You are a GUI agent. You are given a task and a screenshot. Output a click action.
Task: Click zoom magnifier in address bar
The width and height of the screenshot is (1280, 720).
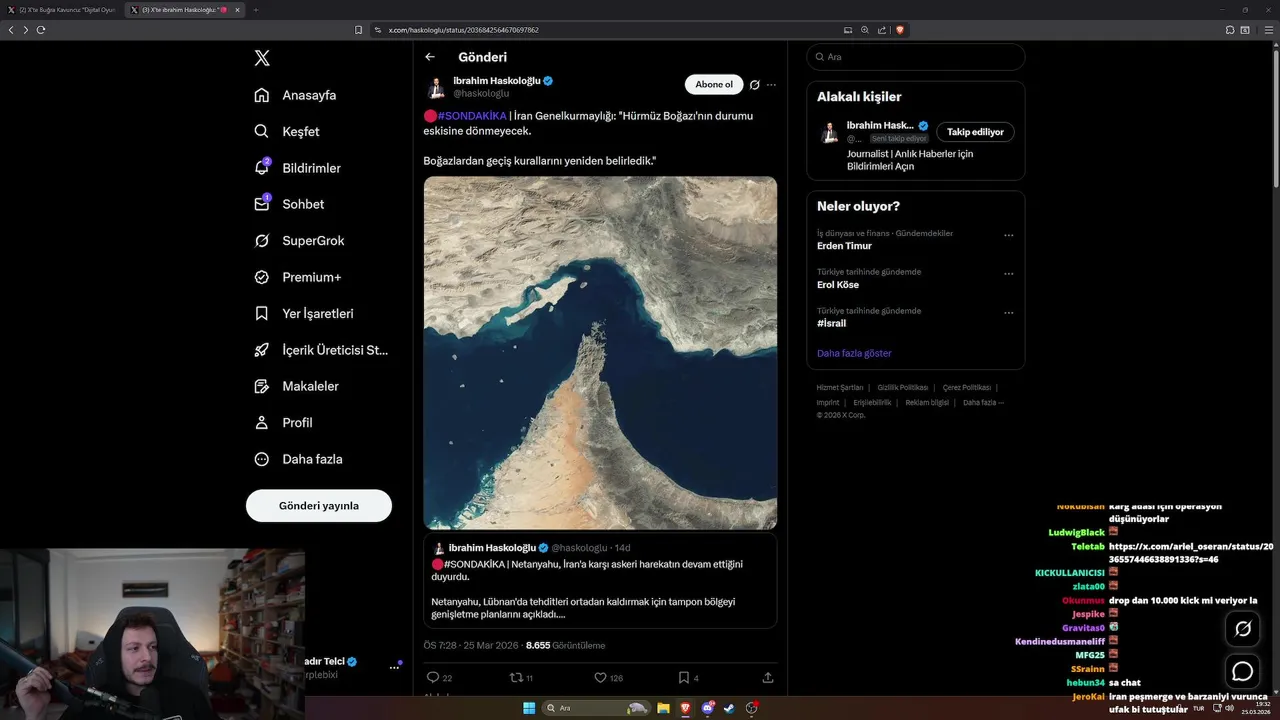click(865, 30)
